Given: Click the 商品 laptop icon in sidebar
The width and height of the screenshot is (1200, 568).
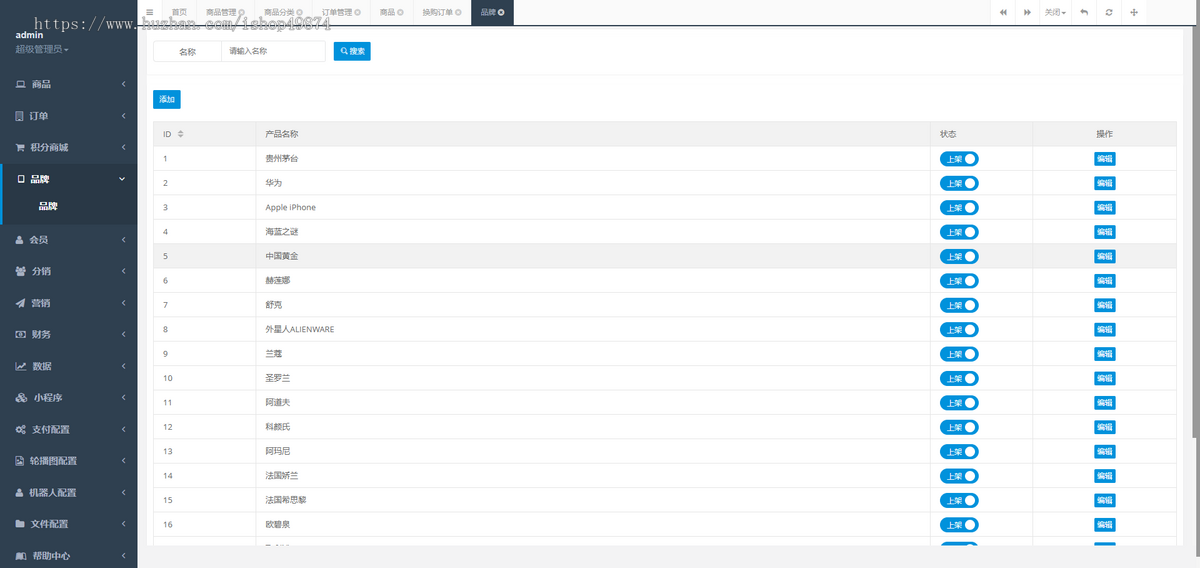Looking at the screenshot, I should (20, 84).
